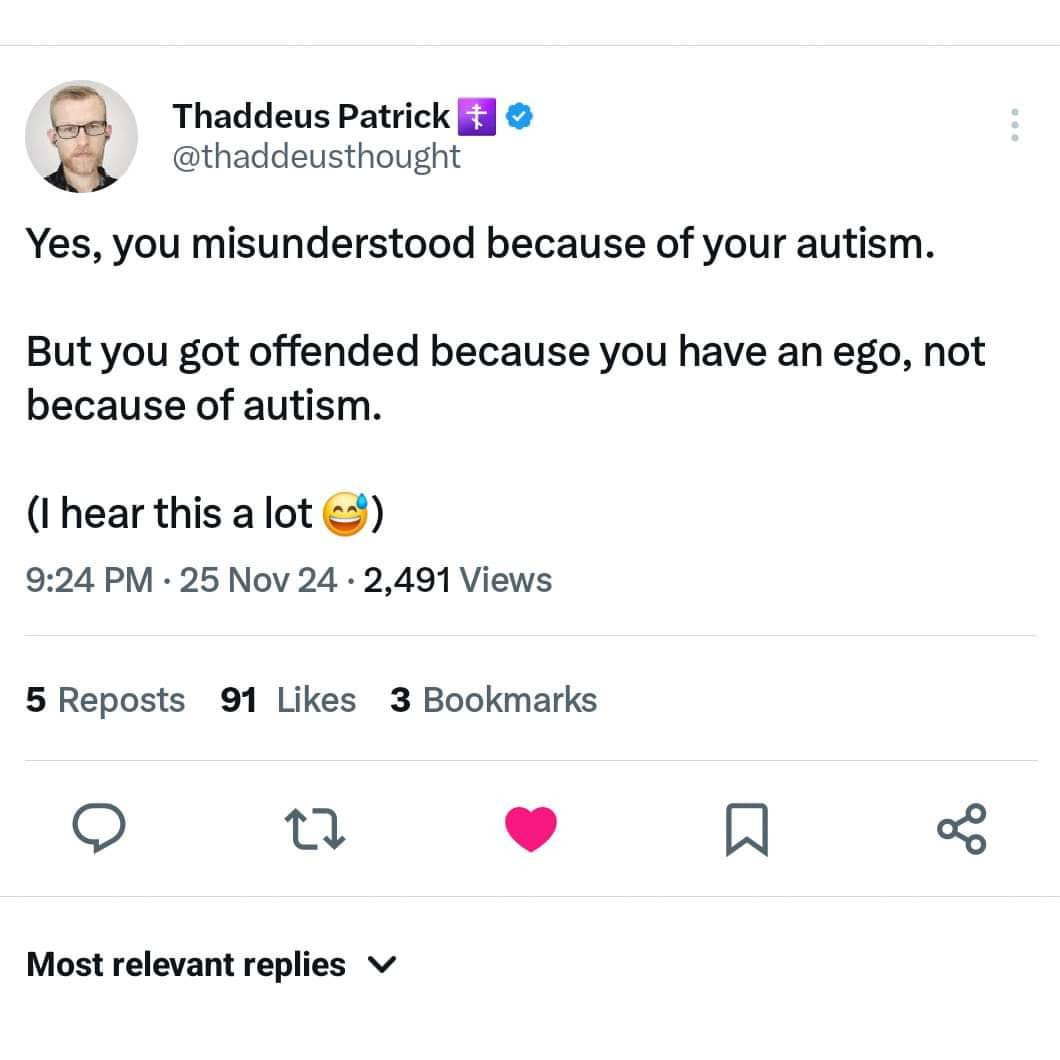The height and width of the screenshot is (1060, 1060).
Task: Click the 2,491 Views count
Action: tap(458, 580)
